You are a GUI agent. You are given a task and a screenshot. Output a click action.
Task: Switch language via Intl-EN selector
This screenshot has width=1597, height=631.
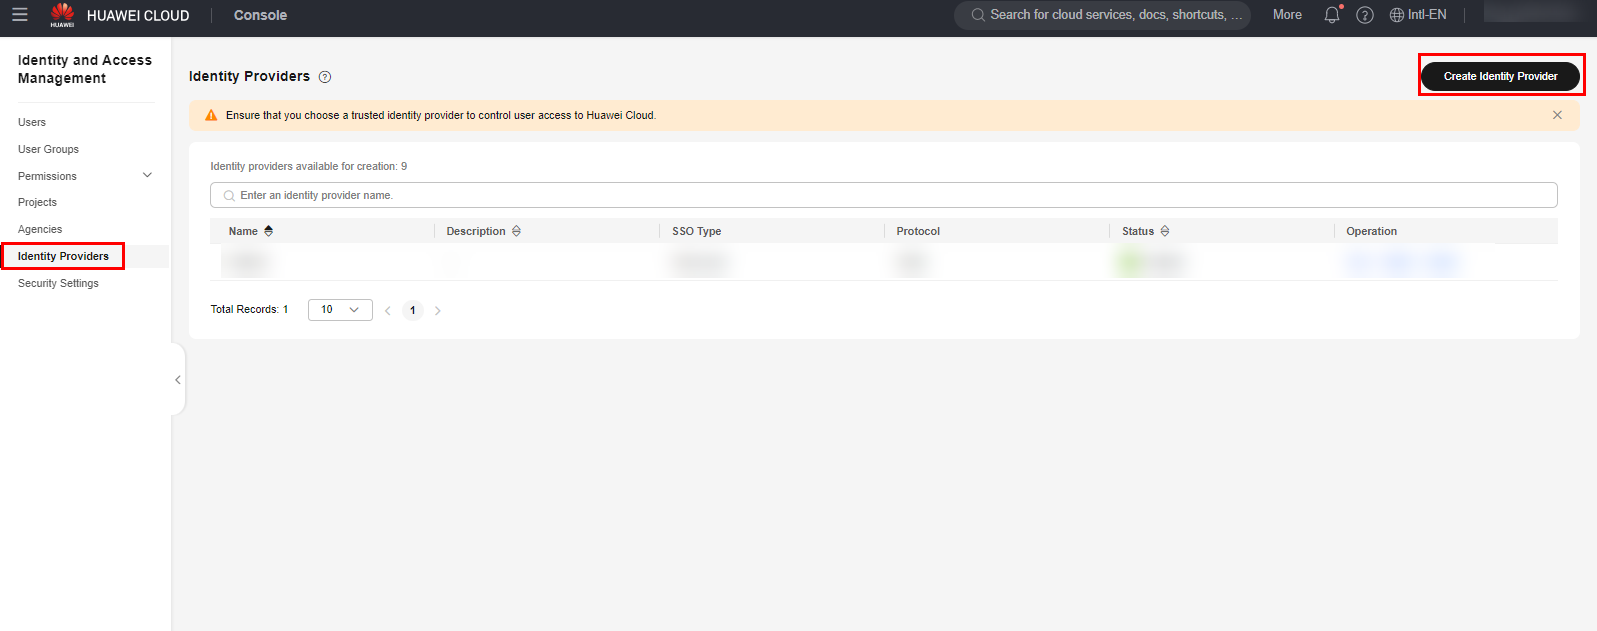coord(1418,15)
